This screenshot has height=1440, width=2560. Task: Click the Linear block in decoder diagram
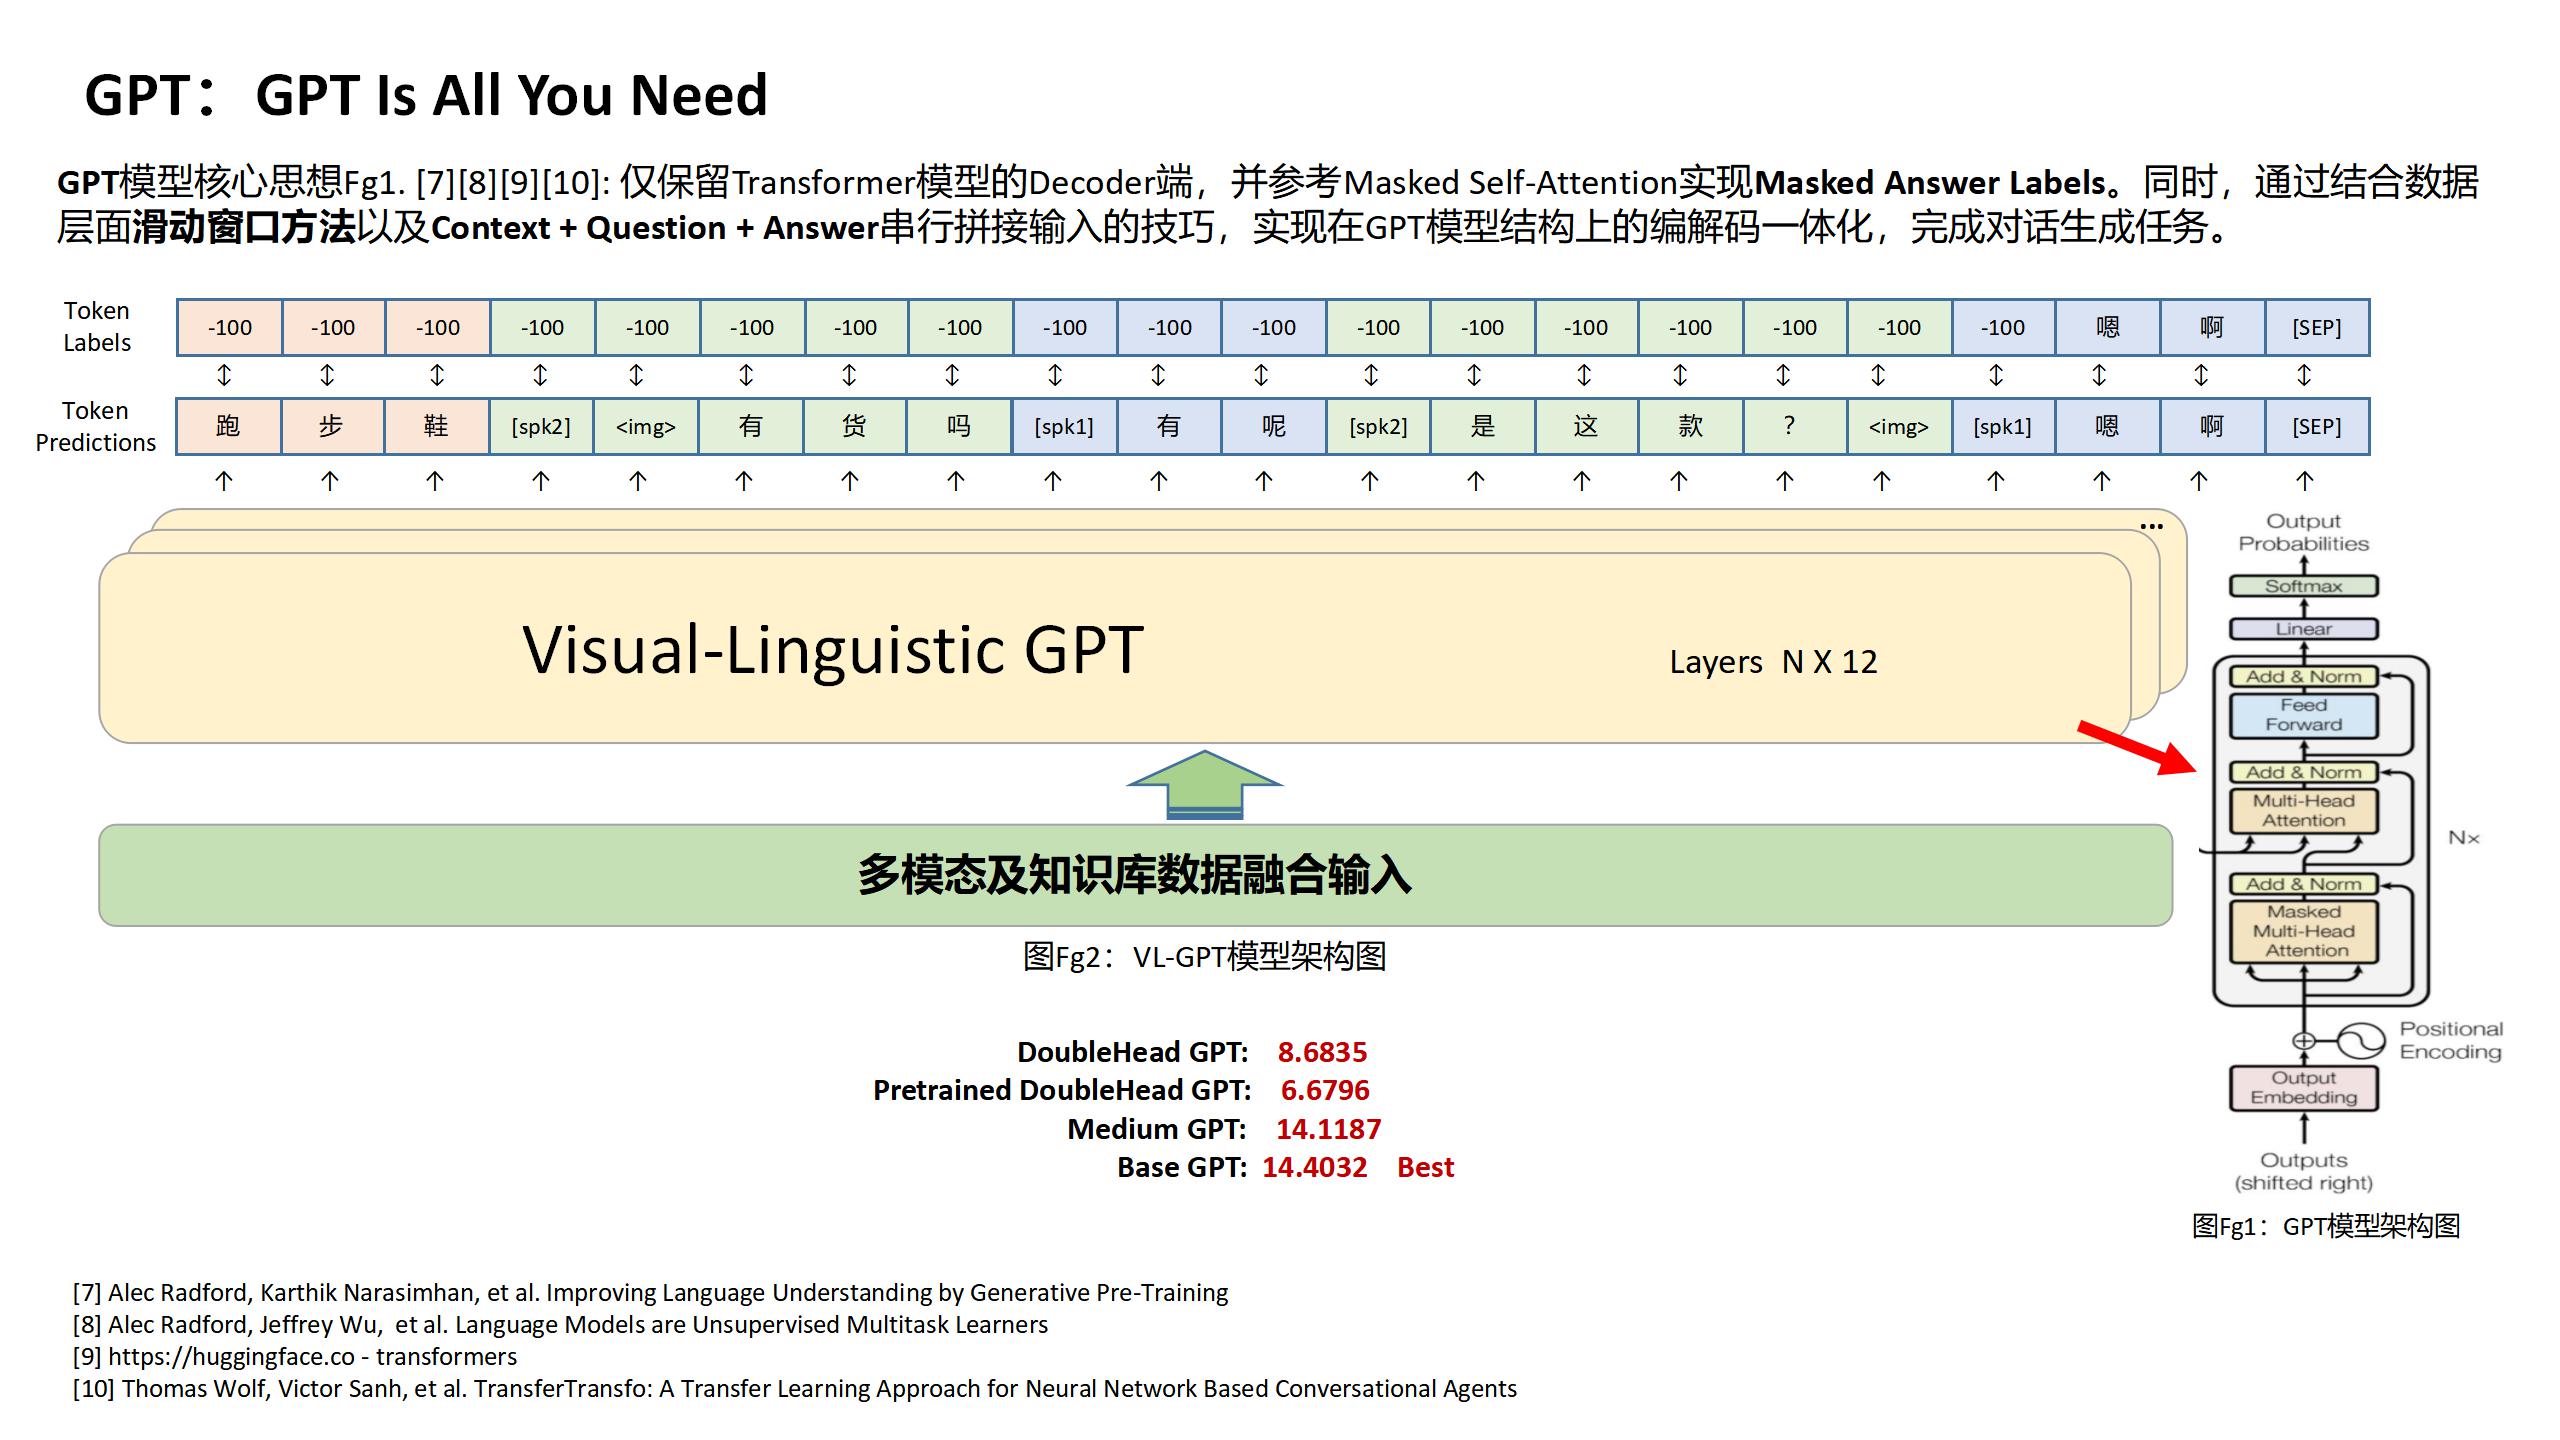(2303, 629)
